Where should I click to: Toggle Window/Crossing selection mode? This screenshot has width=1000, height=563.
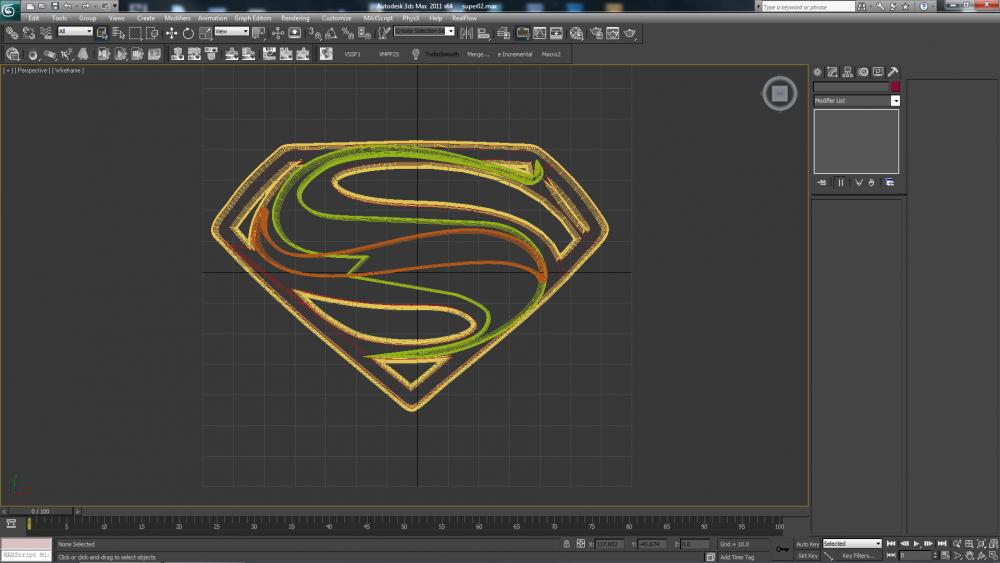pos(152,33)
